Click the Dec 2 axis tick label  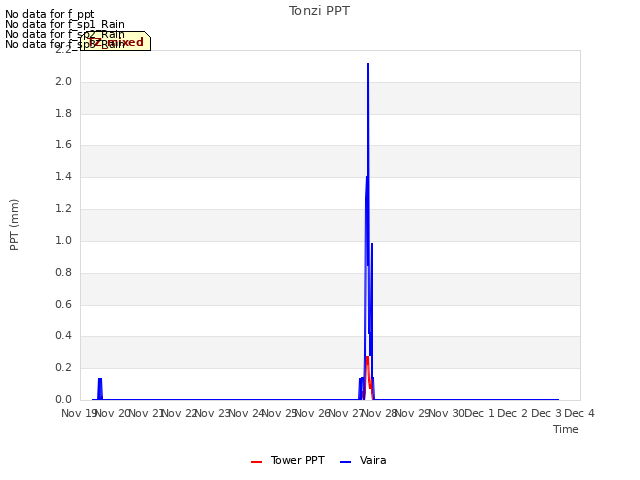coord(513,413)
